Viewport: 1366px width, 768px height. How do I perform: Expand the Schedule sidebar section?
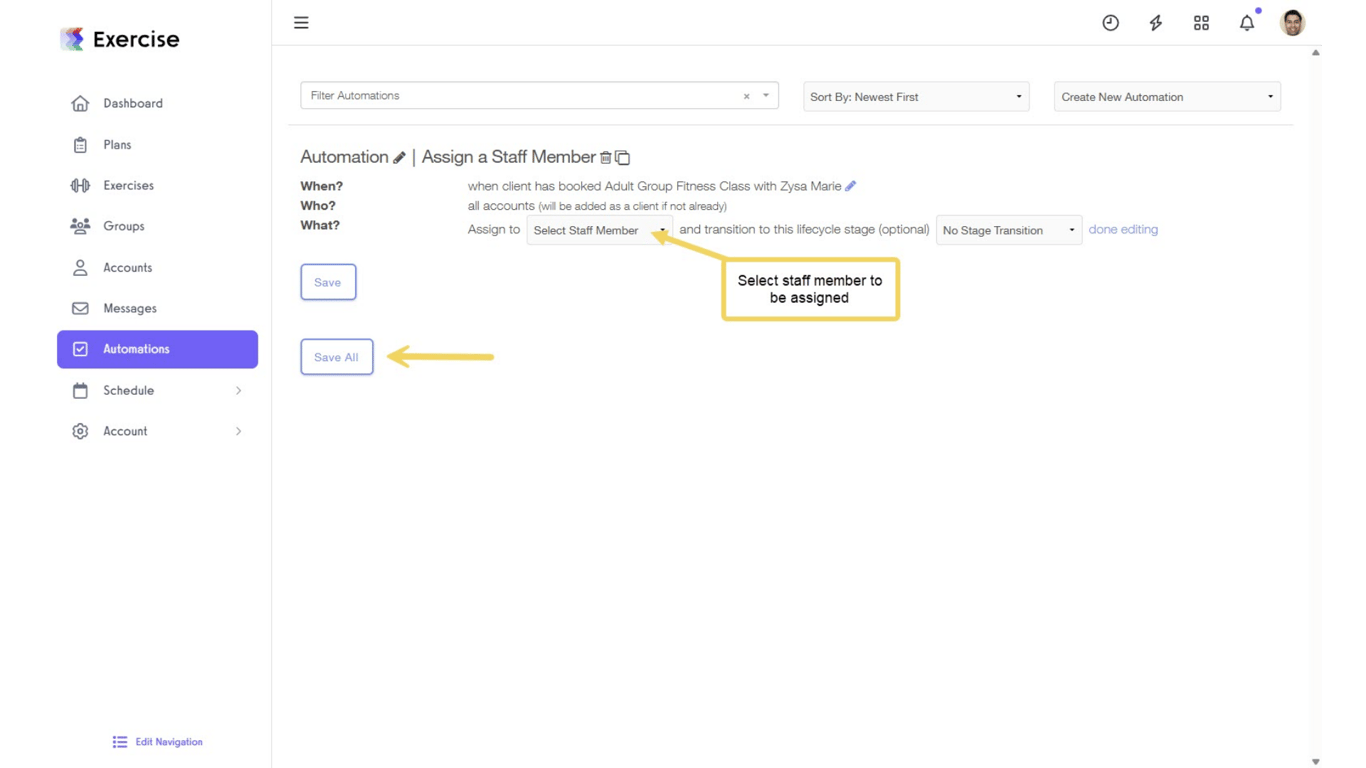click(x=129, y=390)
